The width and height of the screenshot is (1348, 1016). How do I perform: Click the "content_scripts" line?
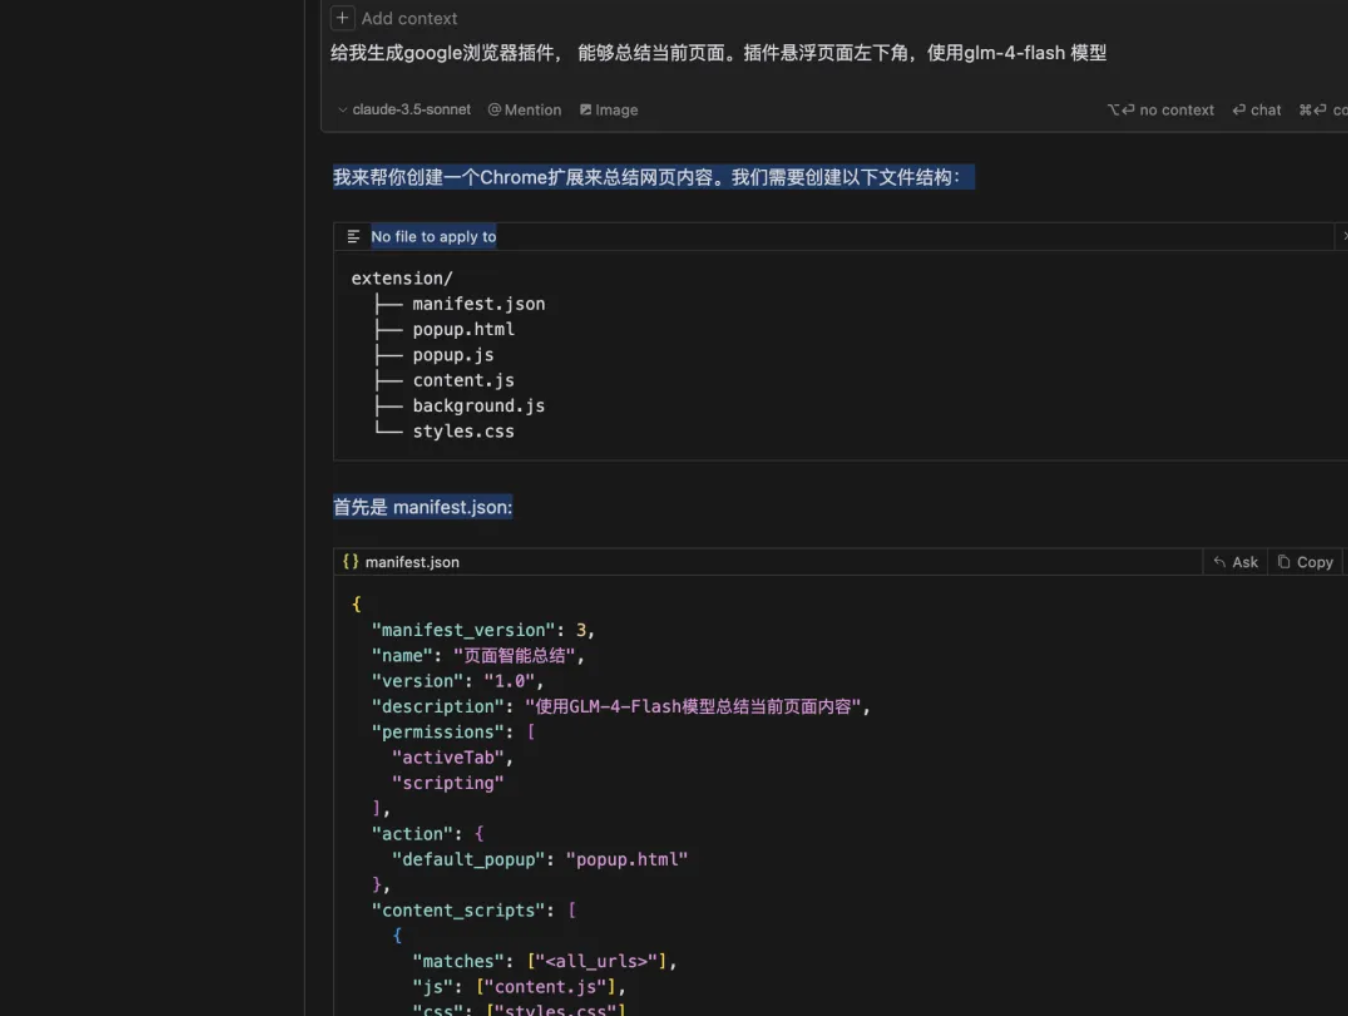click(x=474, y=910)
